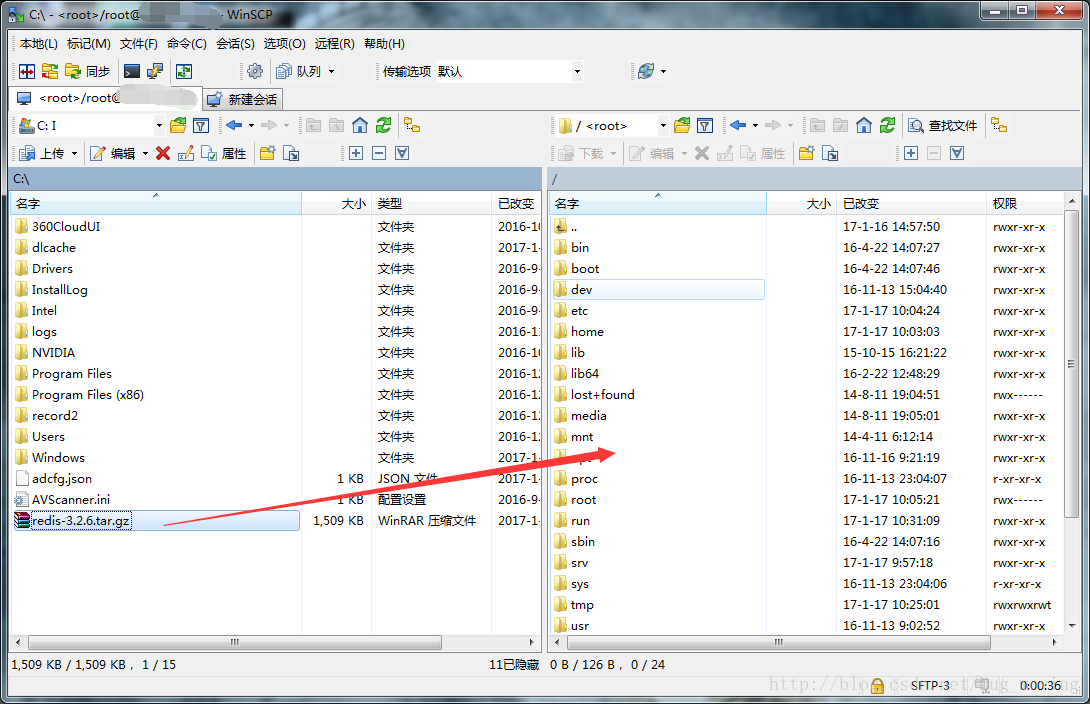Open the 选项(O) menu
The height and width of the screenshot is (704, 1090).
284,44
